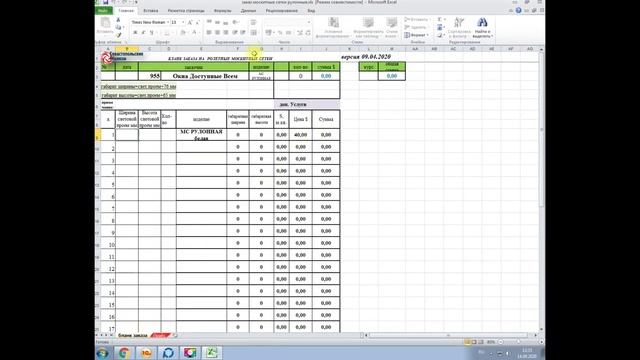Open Excel Help question mark icon
This screenshot has height=360, width=640.
point(518,11)
